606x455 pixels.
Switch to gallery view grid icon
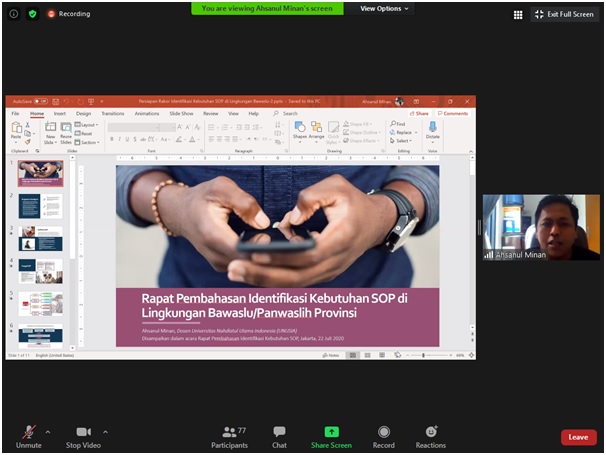point(518,15)
